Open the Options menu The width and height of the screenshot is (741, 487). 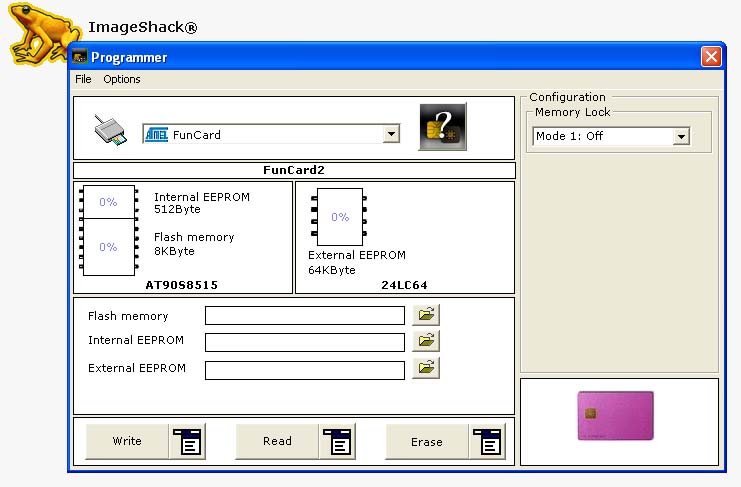122,79
